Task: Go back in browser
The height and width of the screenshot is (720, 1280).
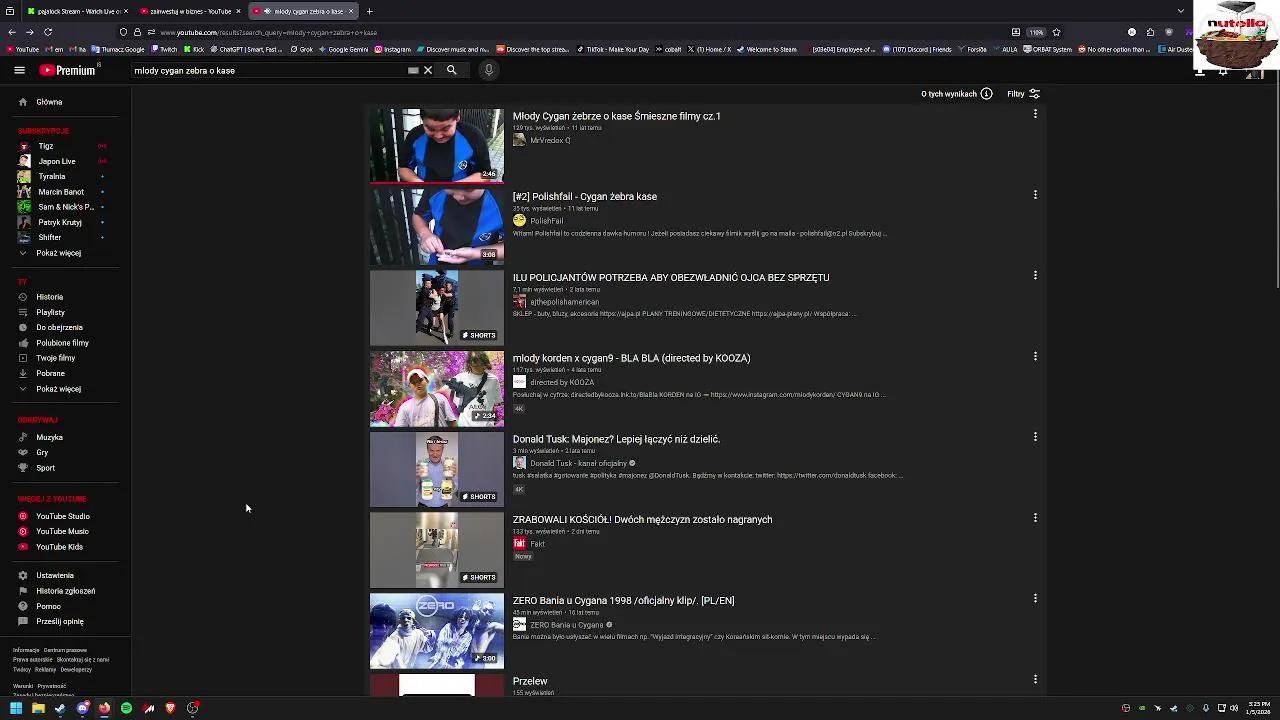Action: click(11, 32)
